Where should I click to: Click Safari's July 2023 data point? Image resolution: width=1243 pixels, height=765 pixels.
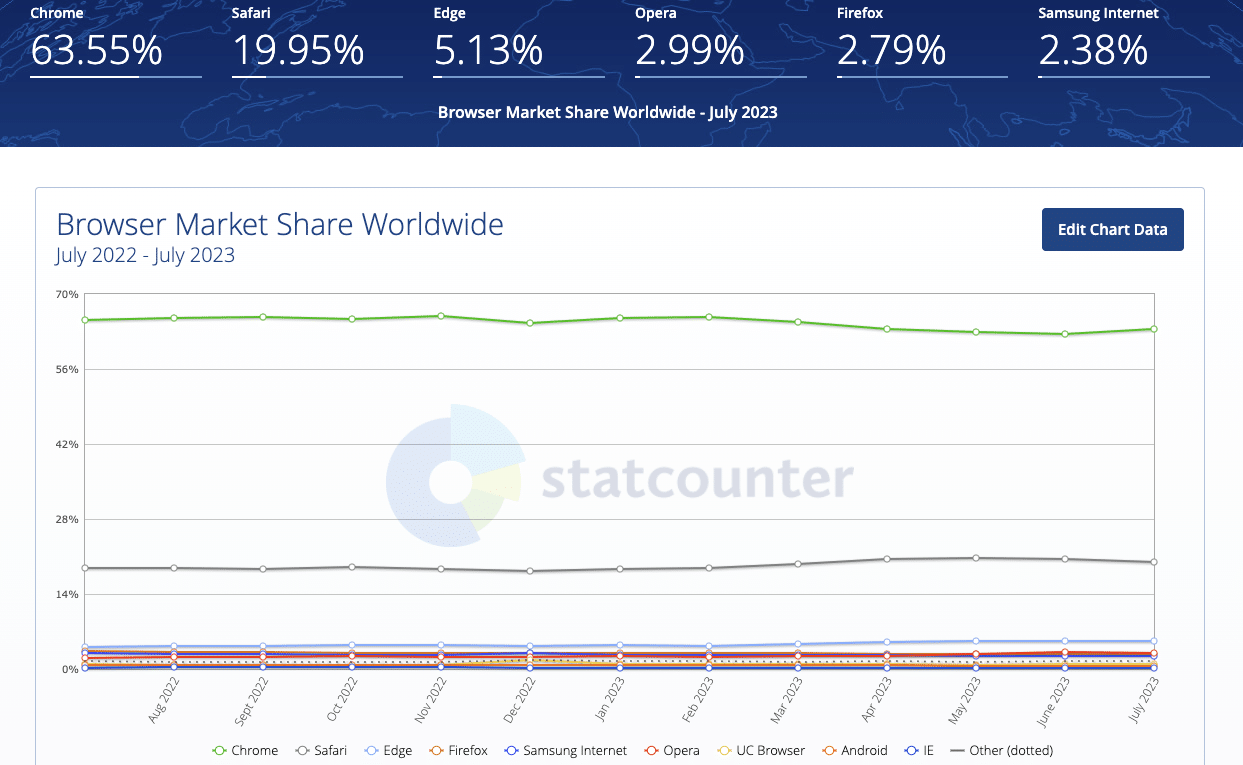pos(1154,562)
